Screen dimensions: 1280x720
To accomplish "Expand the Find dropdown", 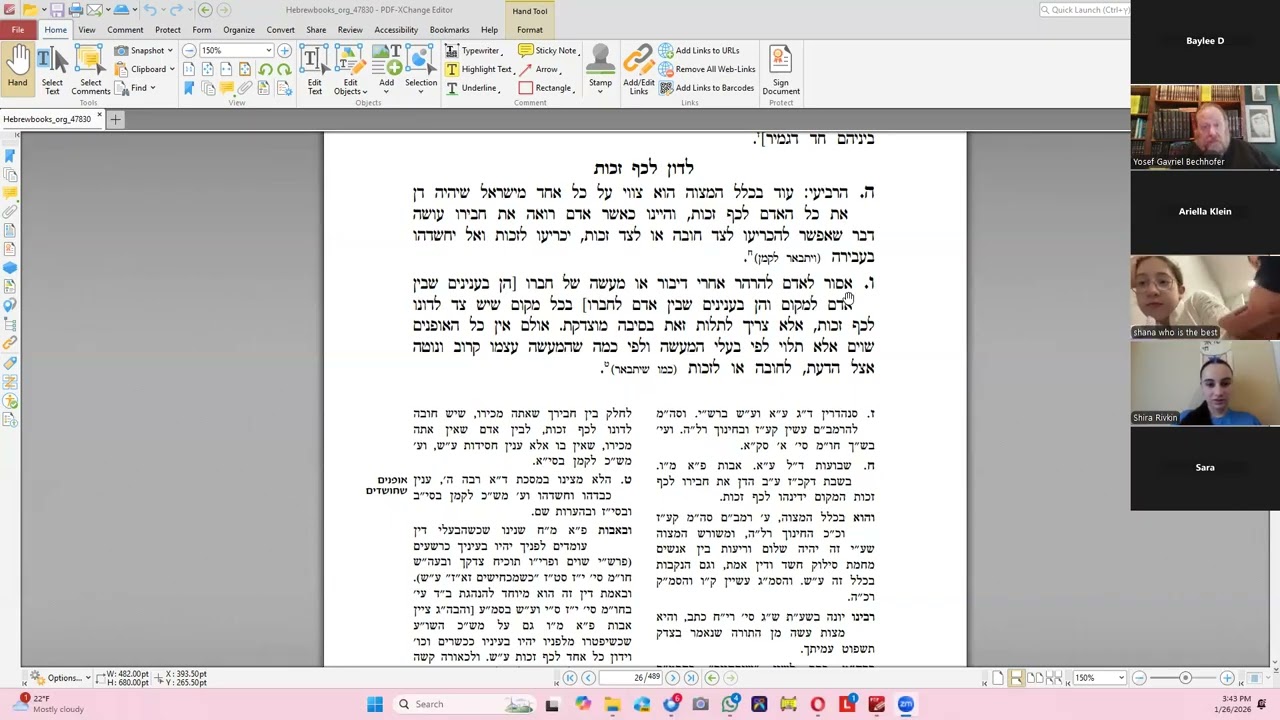I will [152, 89].
